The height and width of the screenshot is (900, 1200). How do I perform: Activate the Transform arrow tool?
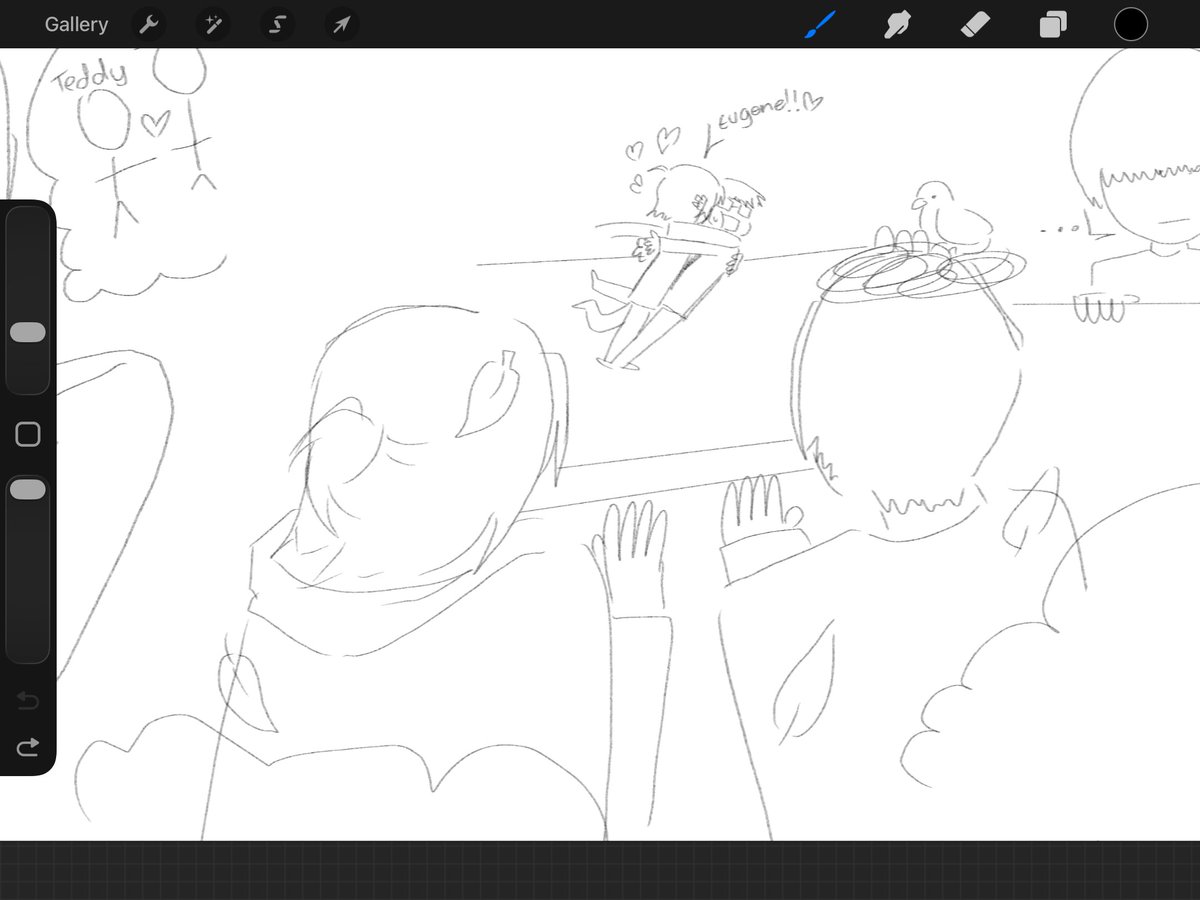click(341, 25)
